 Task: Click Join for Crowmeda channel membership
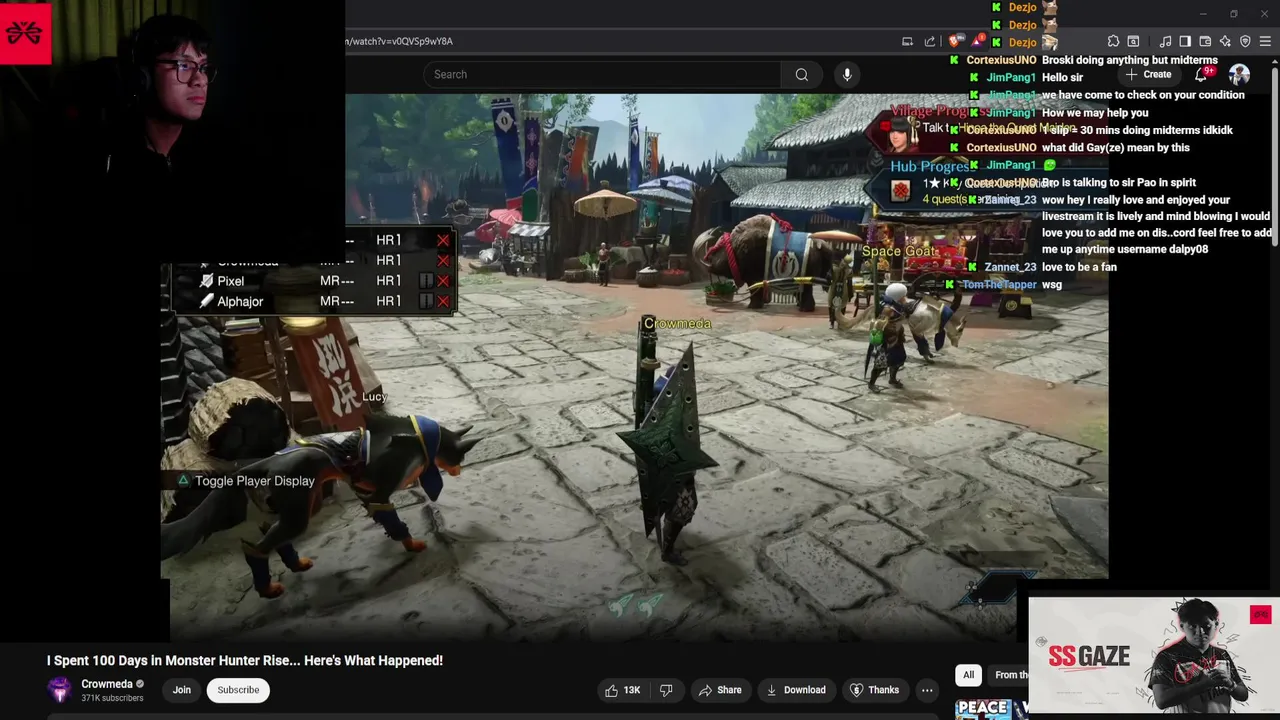click(x=182, y=690)
